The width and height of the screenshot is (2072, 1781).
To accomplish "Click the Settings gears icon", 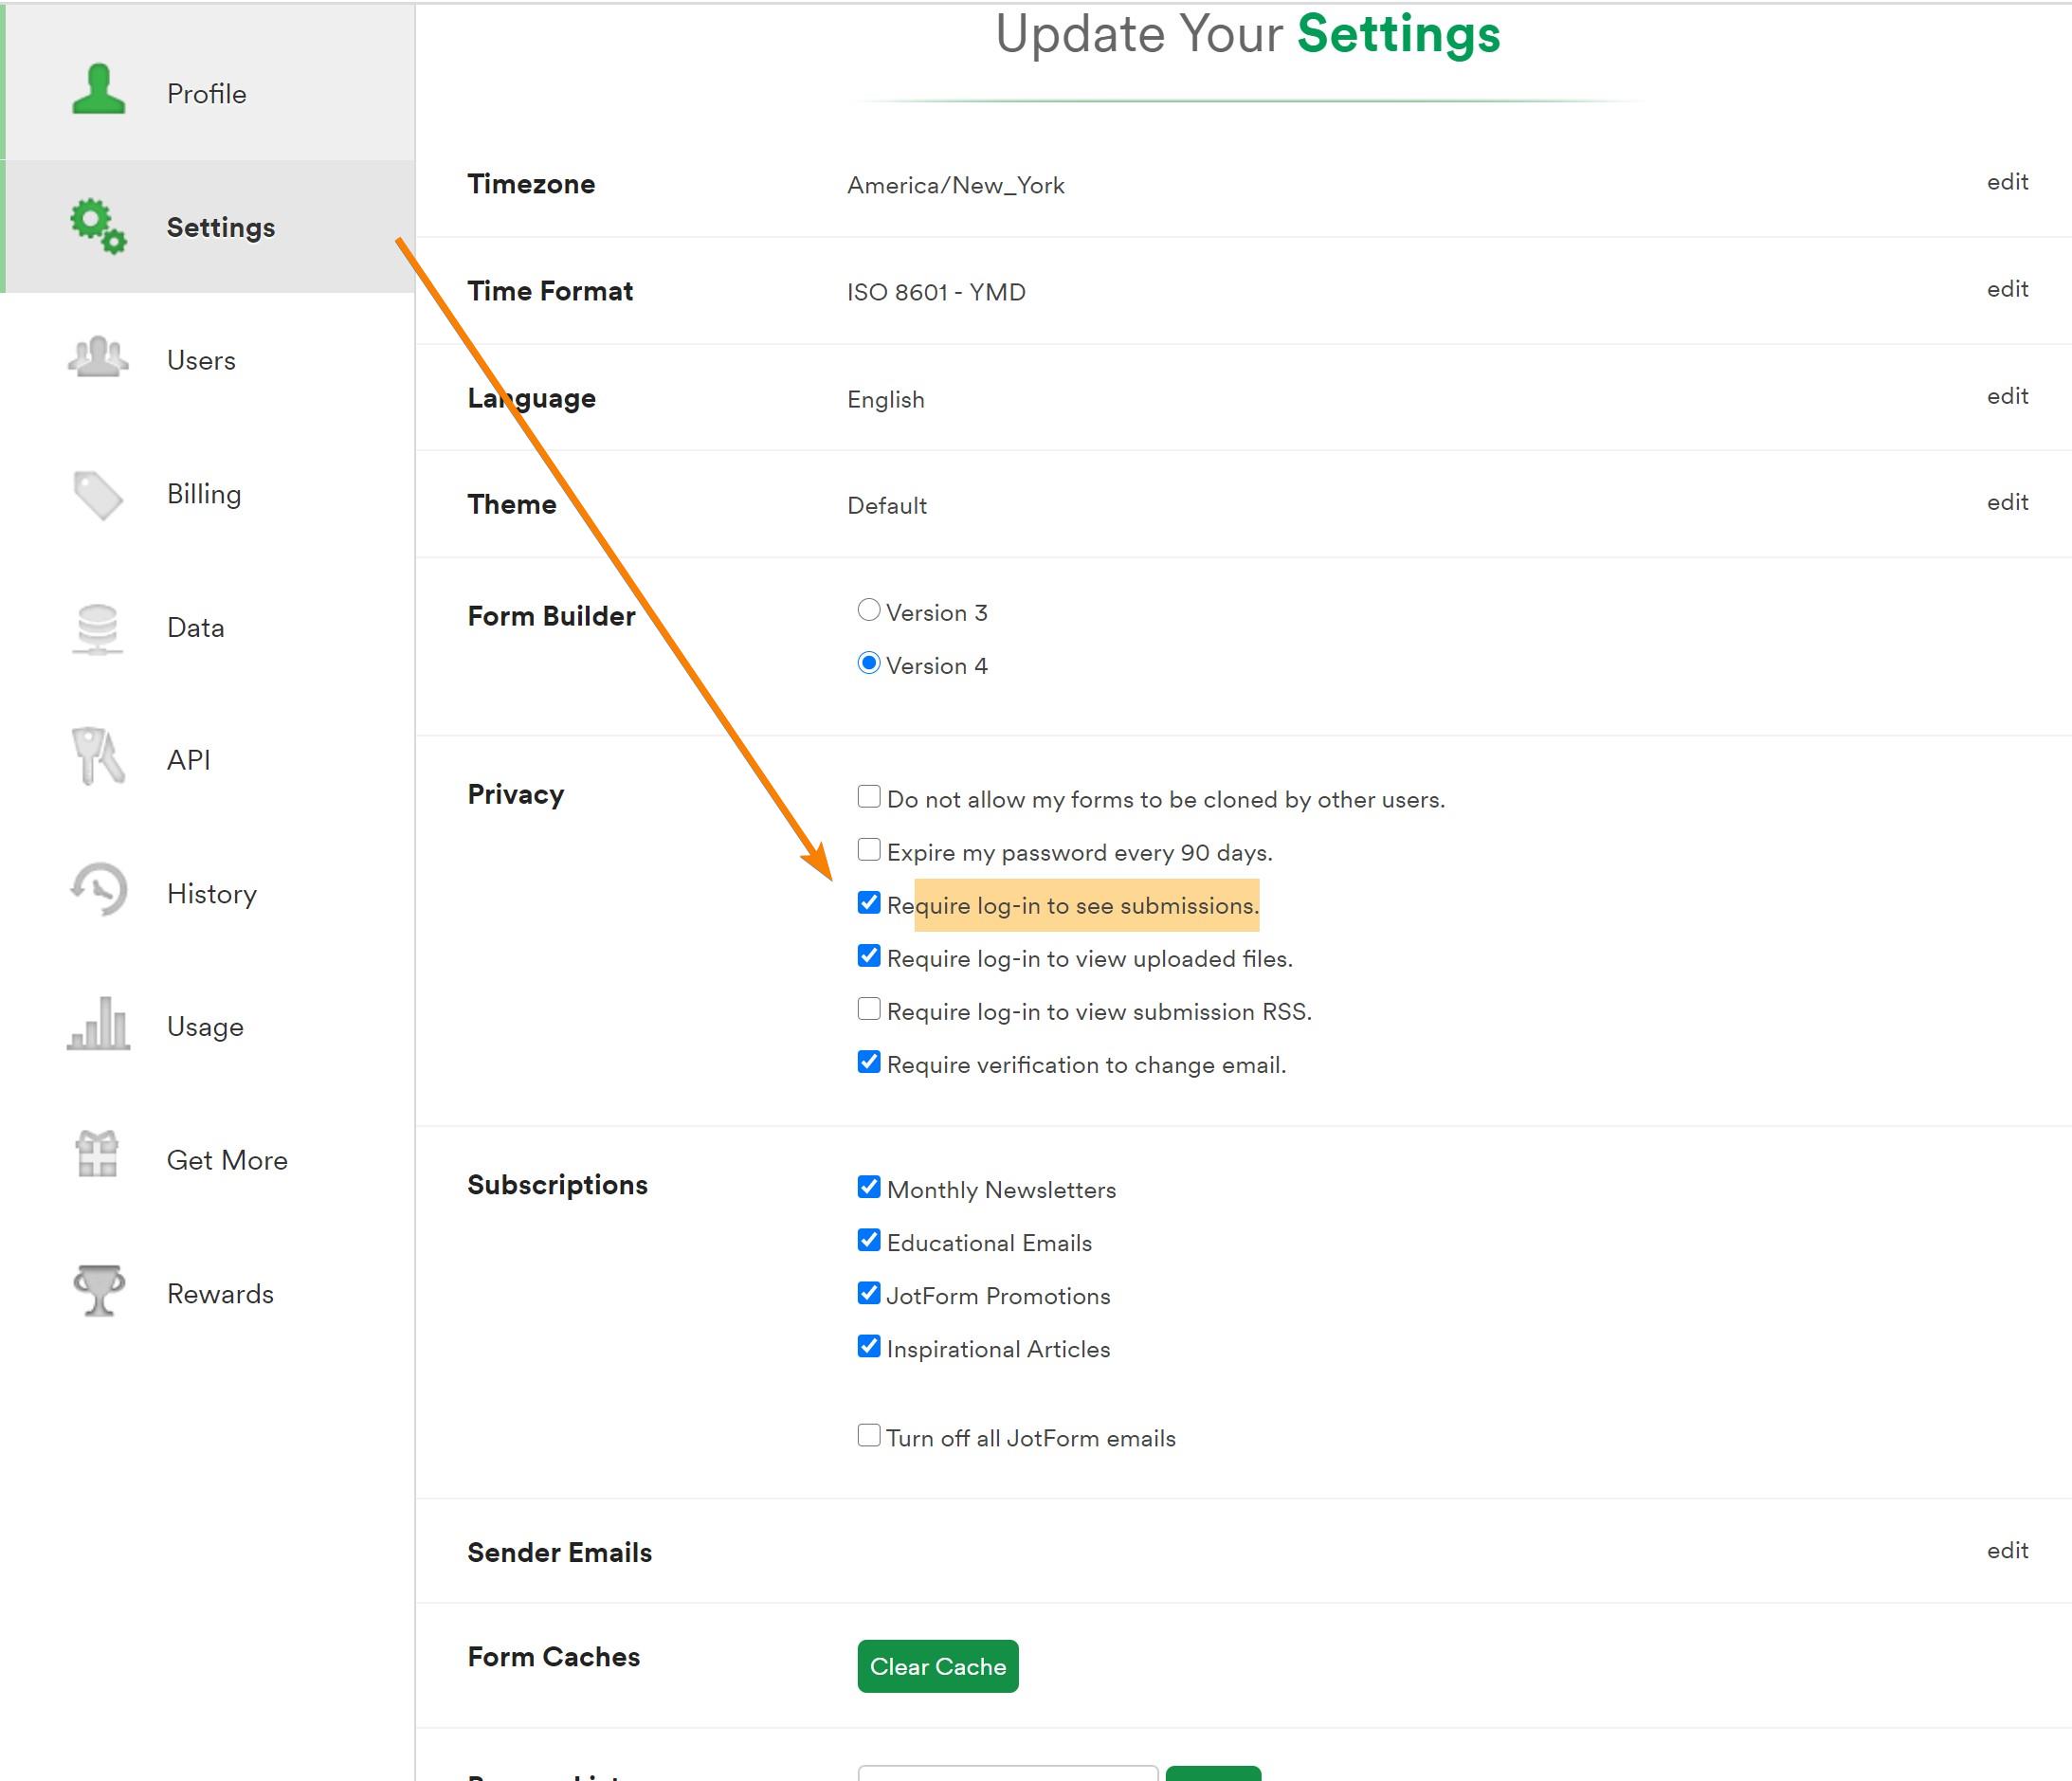I will click(98, 225).
